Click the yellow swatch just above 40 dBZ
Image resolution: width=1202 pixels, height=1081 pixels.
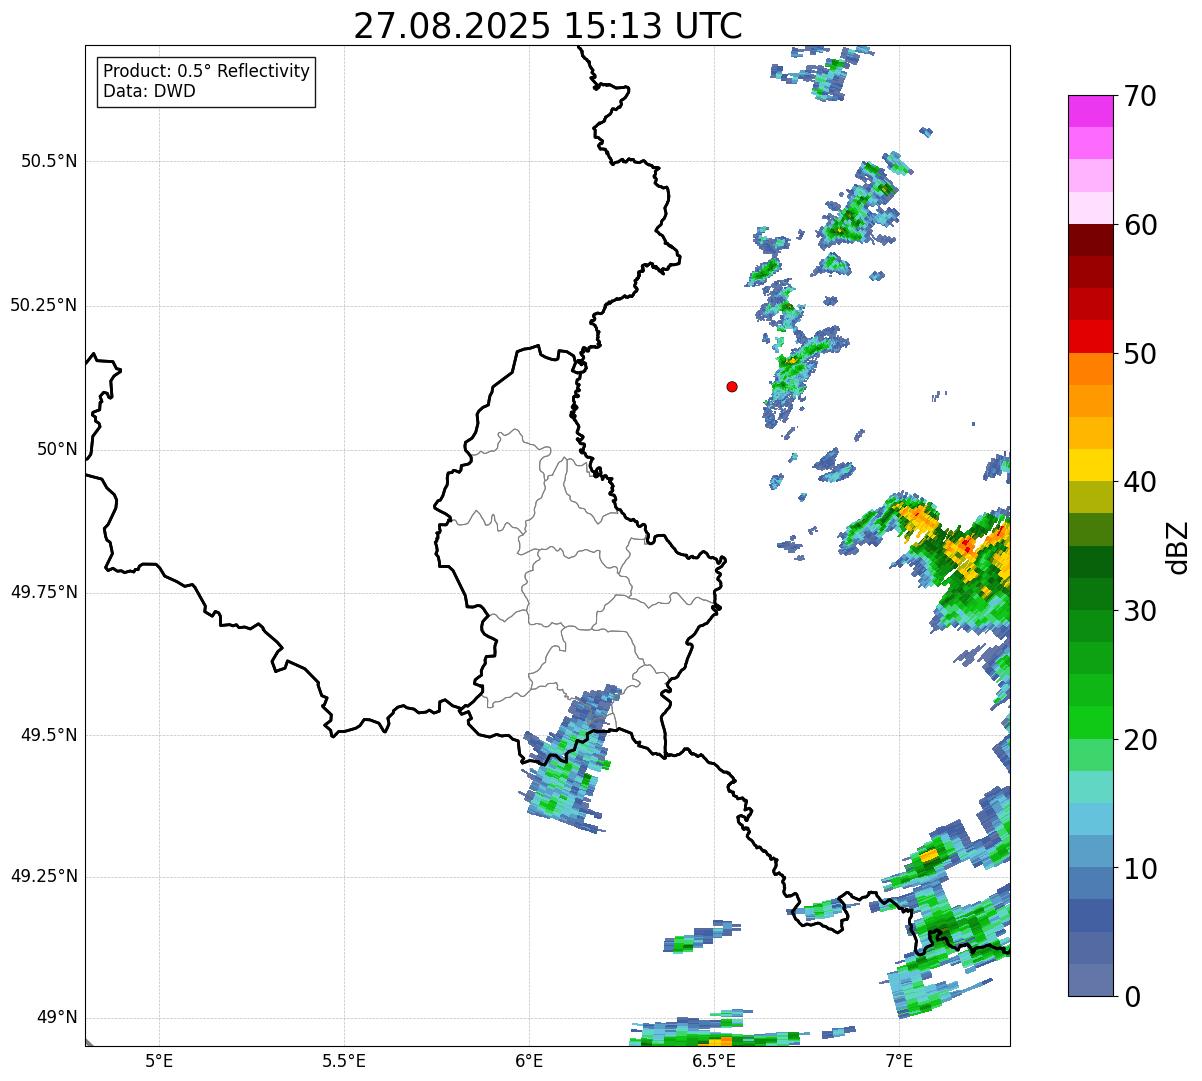coord(1091,465)
